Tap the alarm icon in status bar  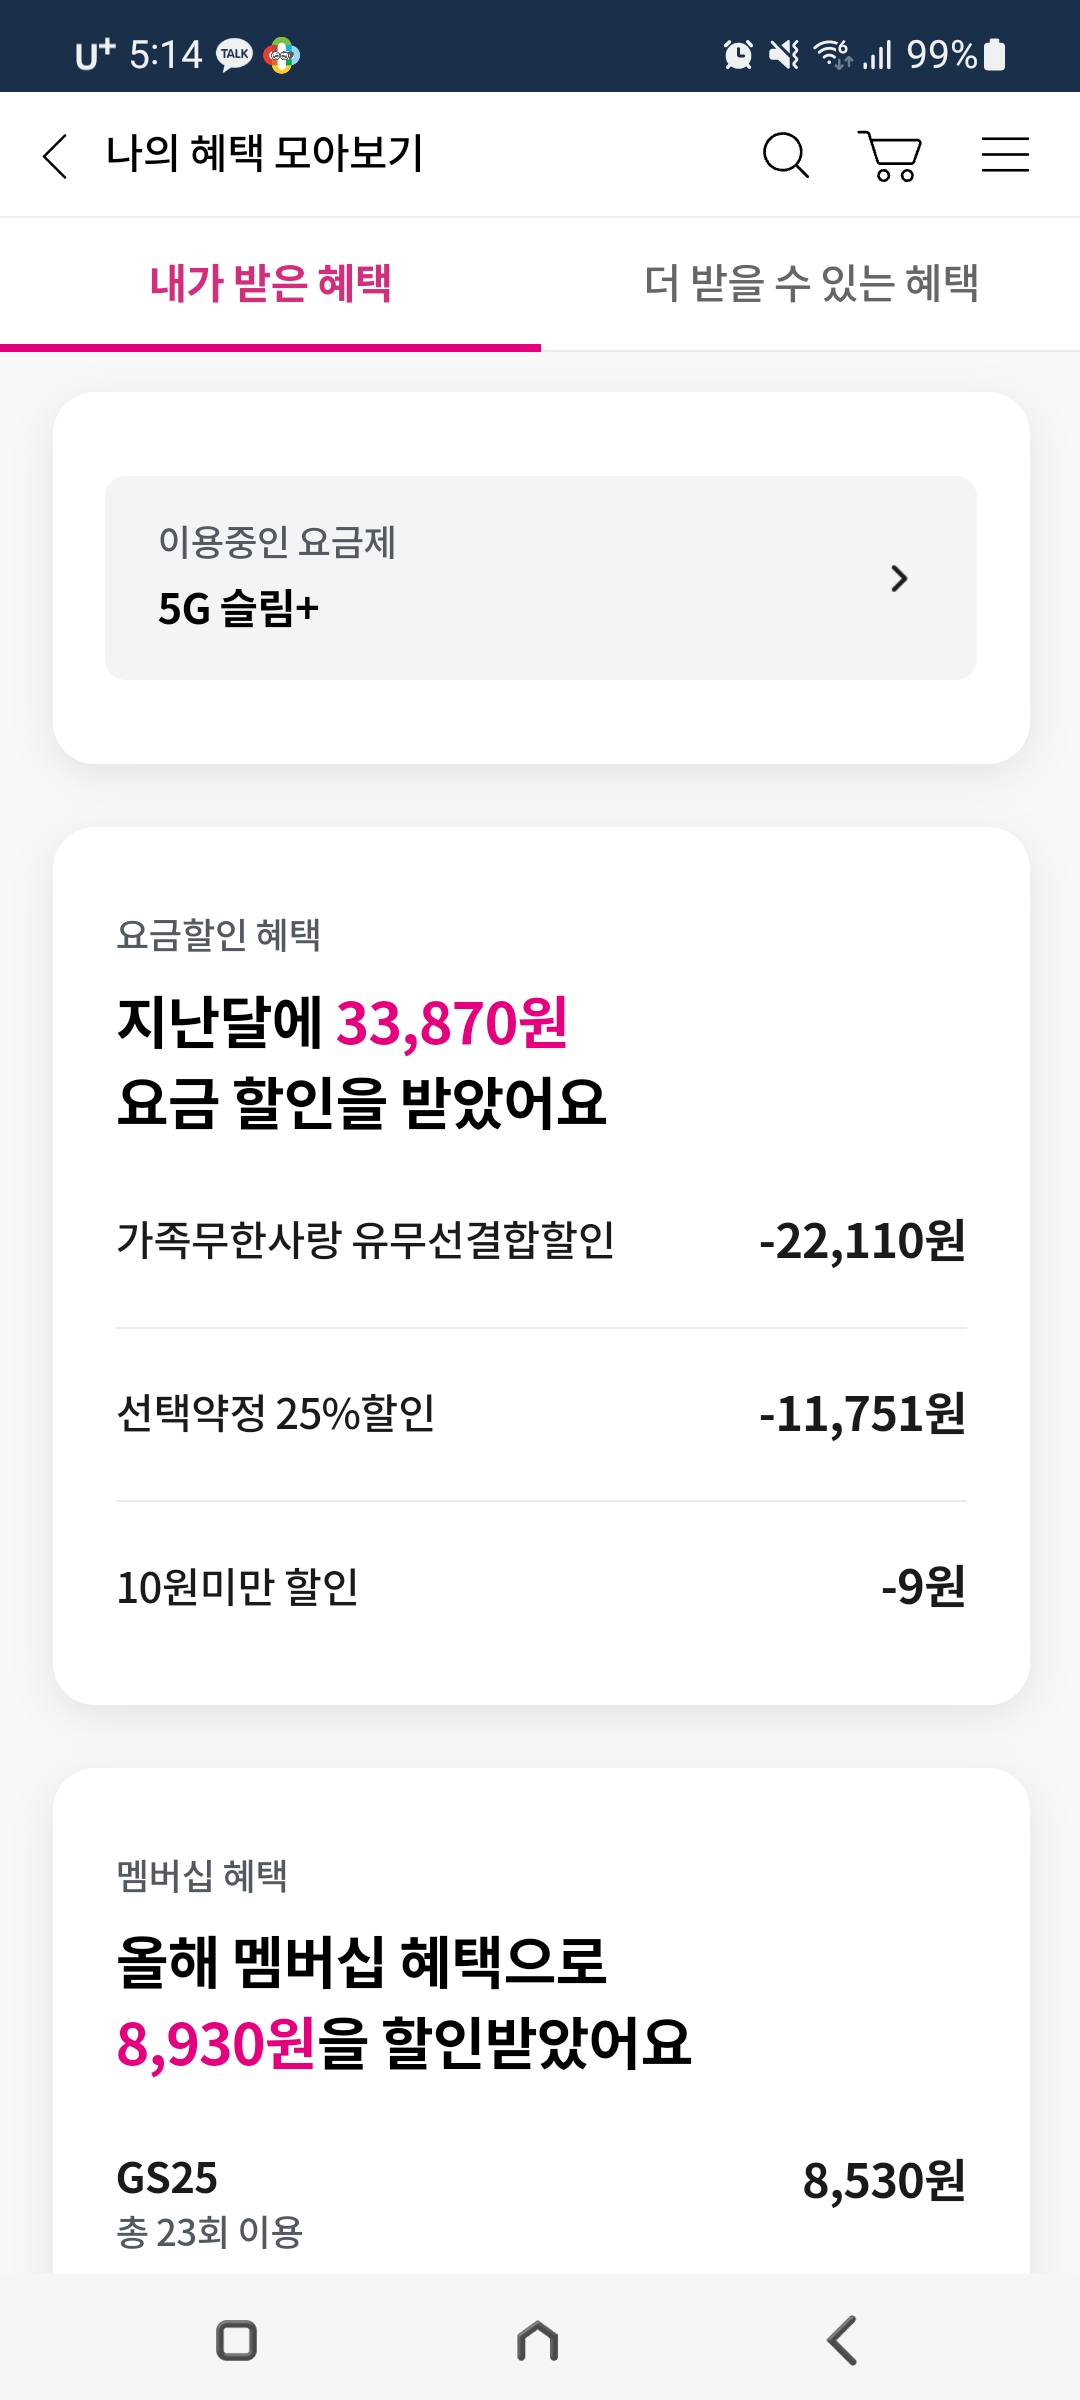(x=738, y=55)
